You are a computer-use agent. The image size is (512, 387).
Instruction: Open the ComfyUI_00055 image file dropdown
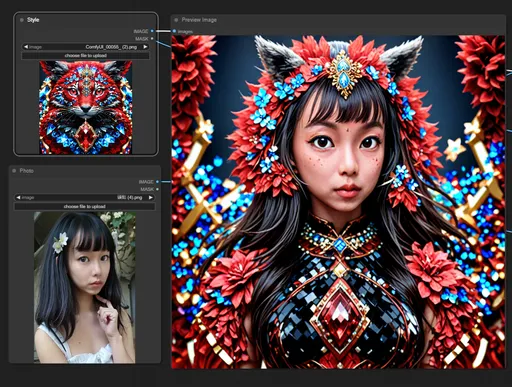coord(86,47)
